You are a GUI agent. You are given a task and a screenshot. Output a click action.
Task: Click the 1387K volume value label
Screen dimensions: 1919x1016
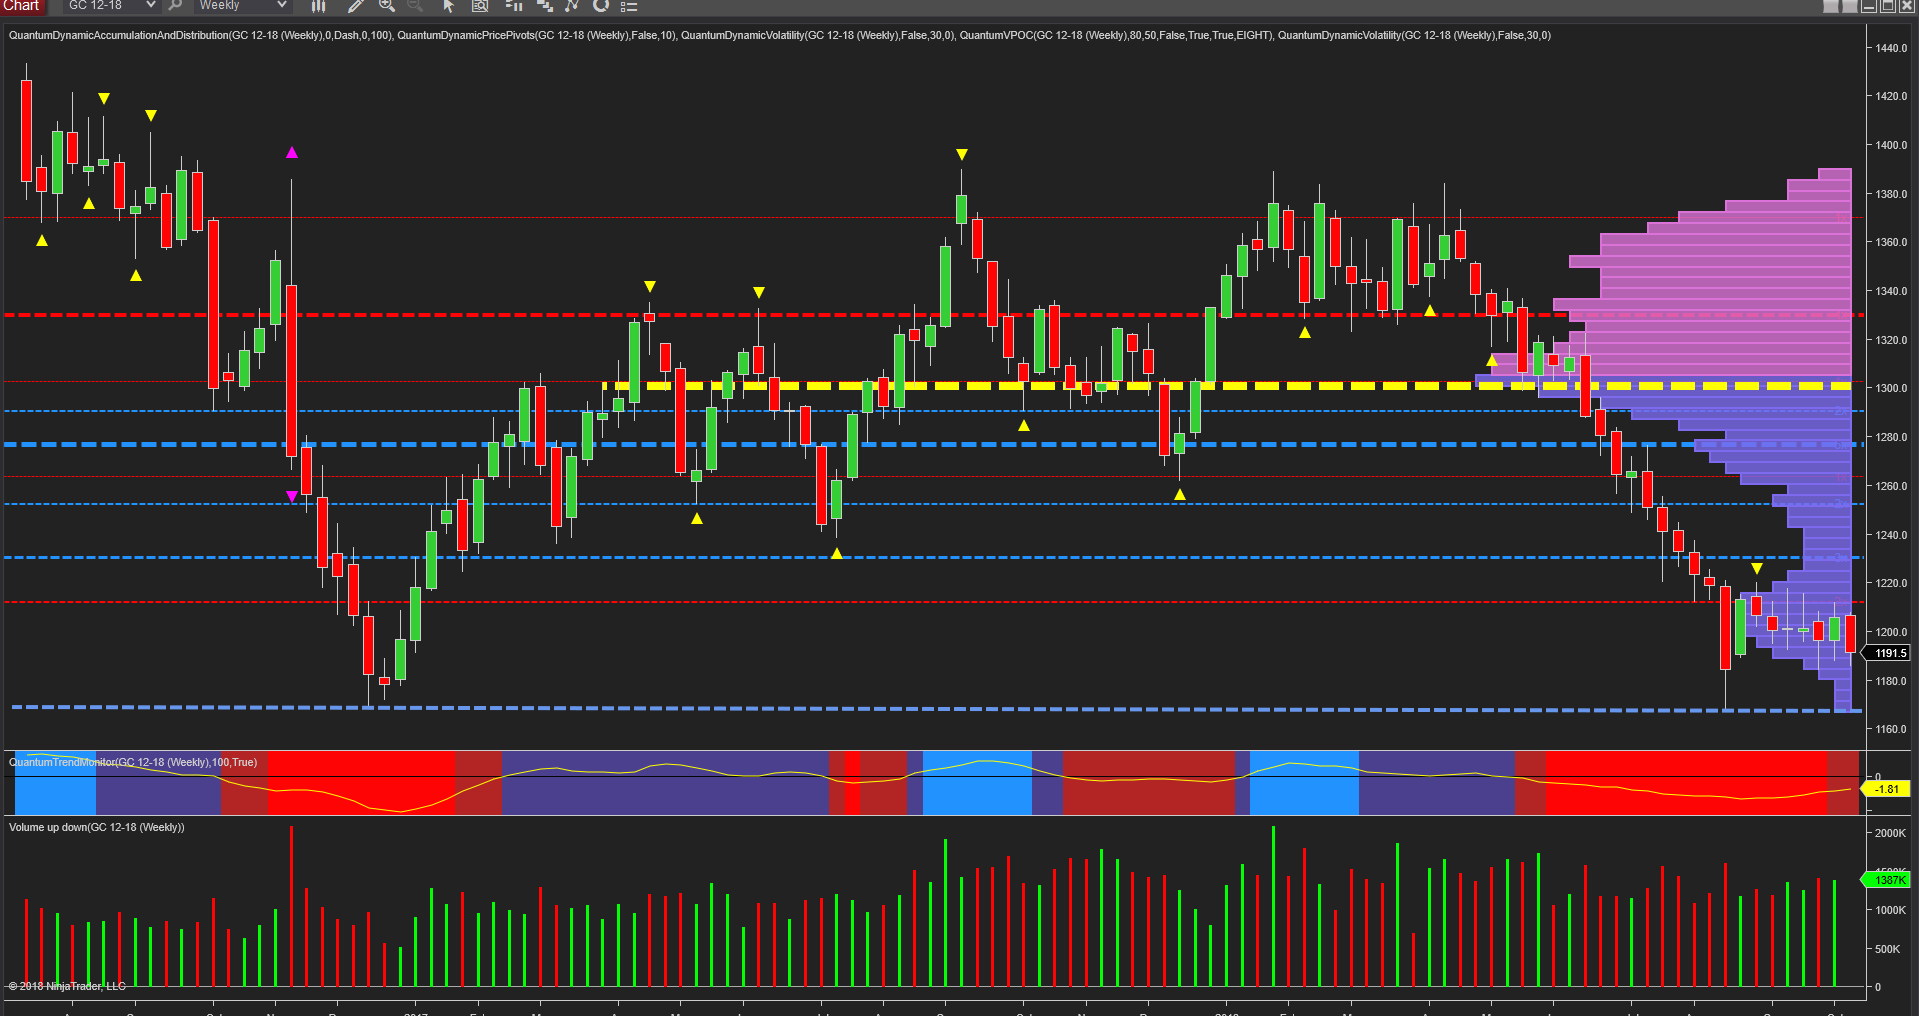click(1888, 880)
